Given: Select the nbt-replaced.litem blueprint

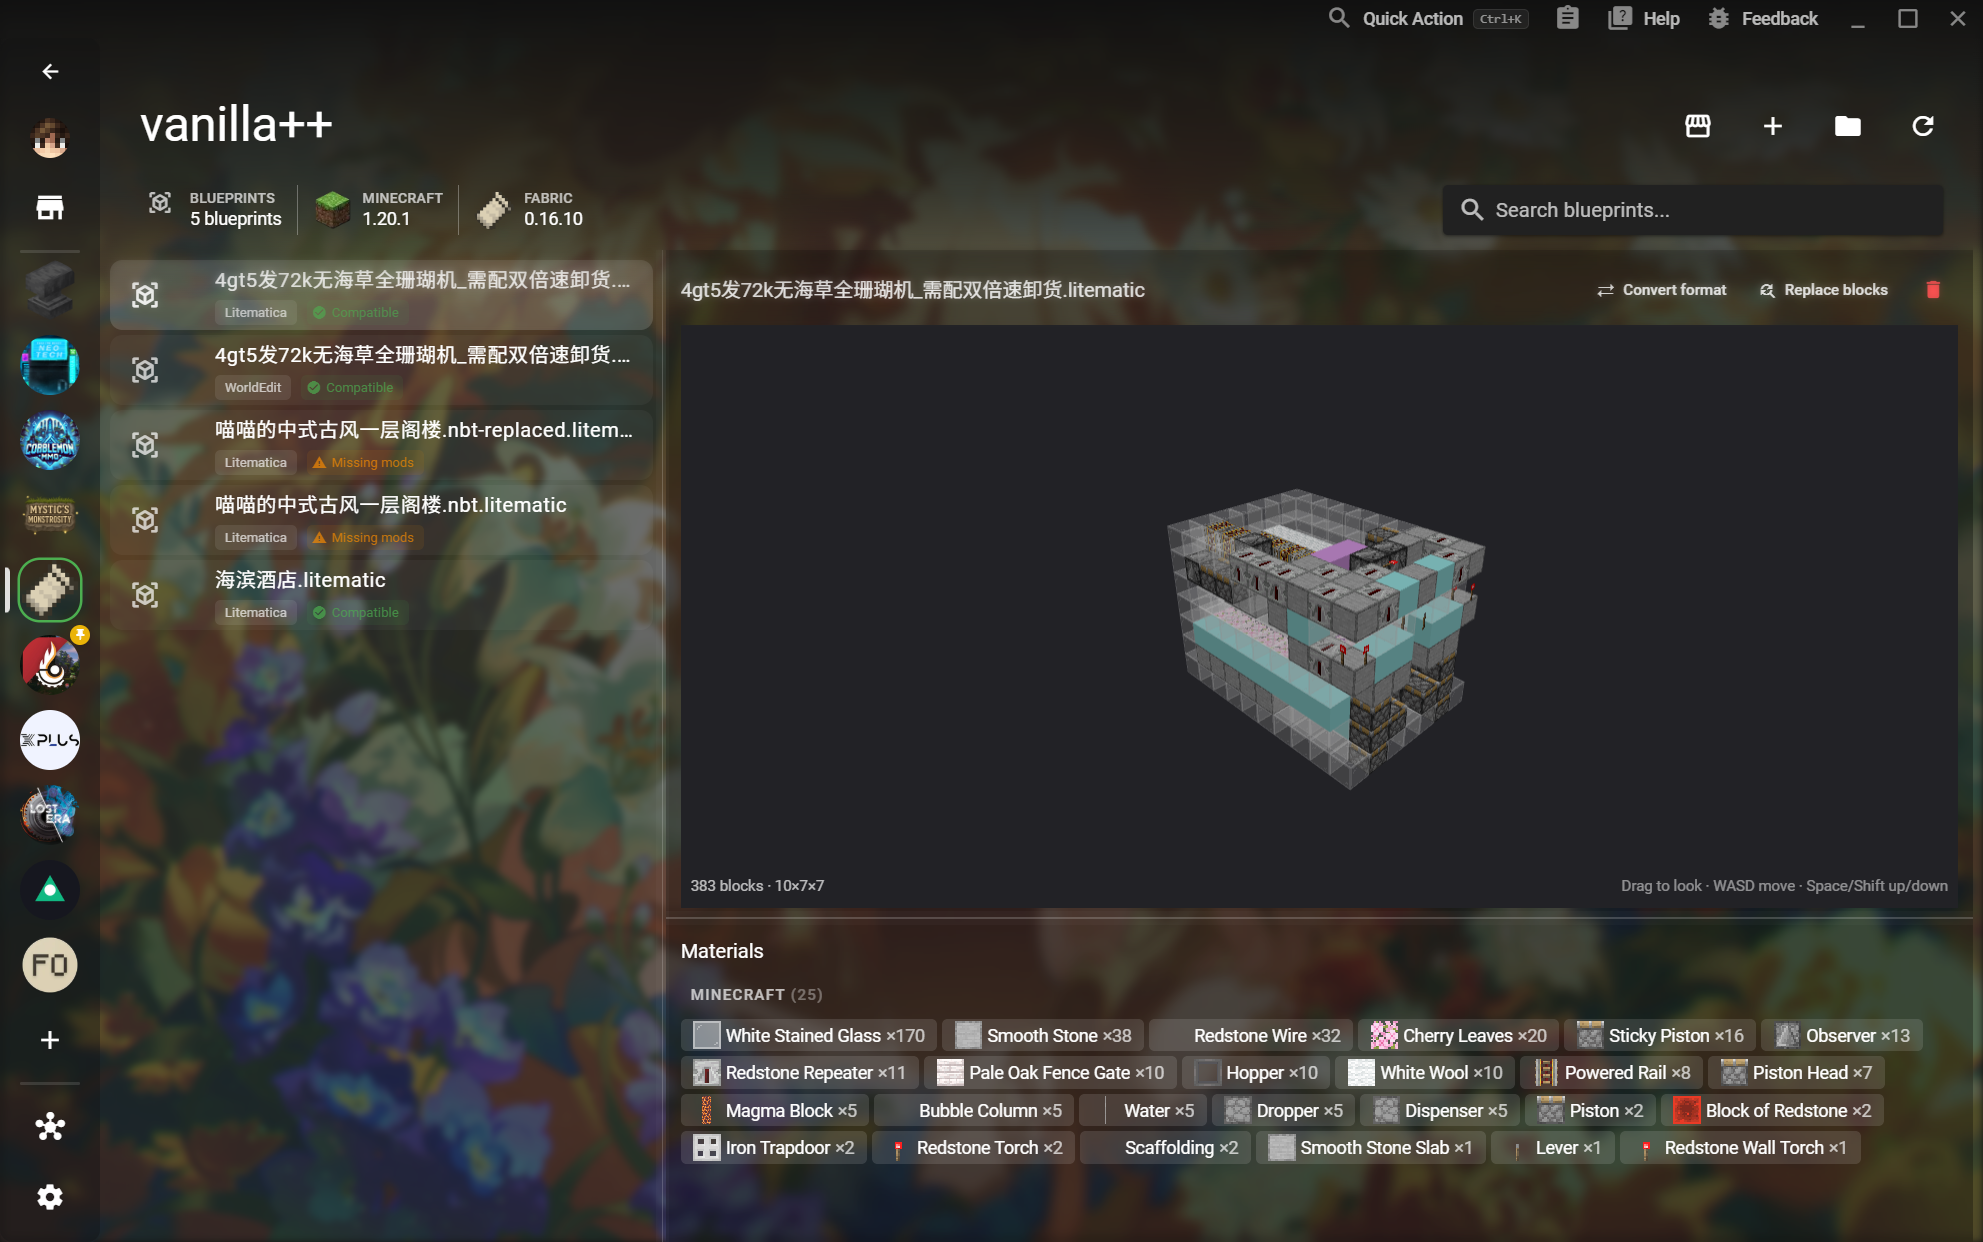Looking at the screenshot, I should tap(381, 445).
